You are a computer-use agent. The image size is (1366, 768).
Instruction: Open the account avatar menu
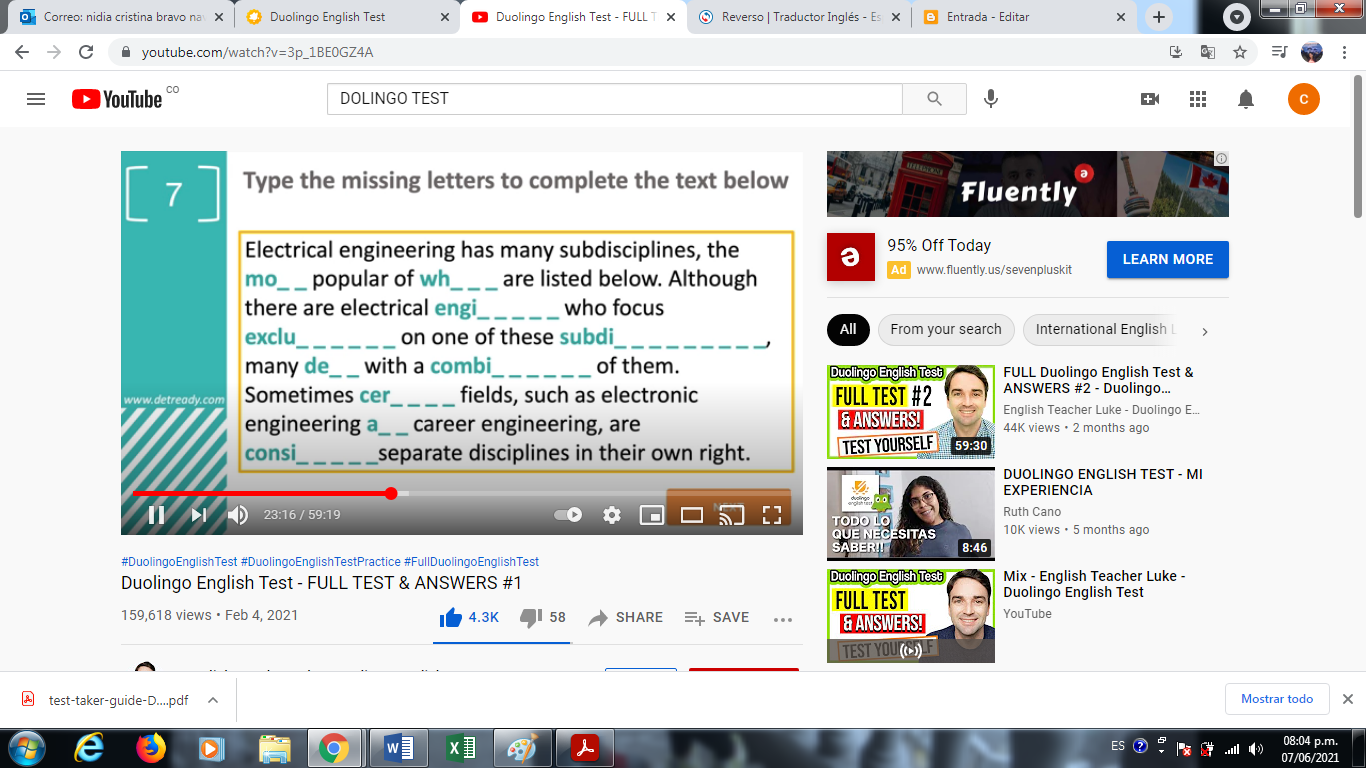tap(1304, 99)
